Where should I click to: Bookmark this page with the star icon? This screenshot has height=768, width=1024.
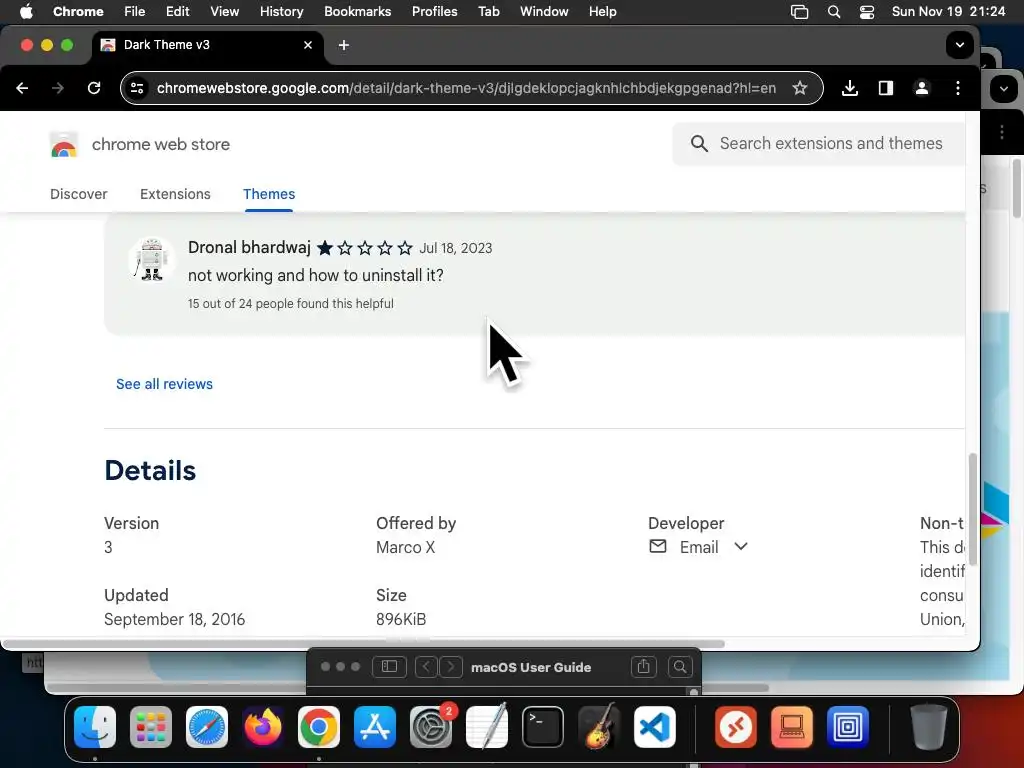(799, 88)
